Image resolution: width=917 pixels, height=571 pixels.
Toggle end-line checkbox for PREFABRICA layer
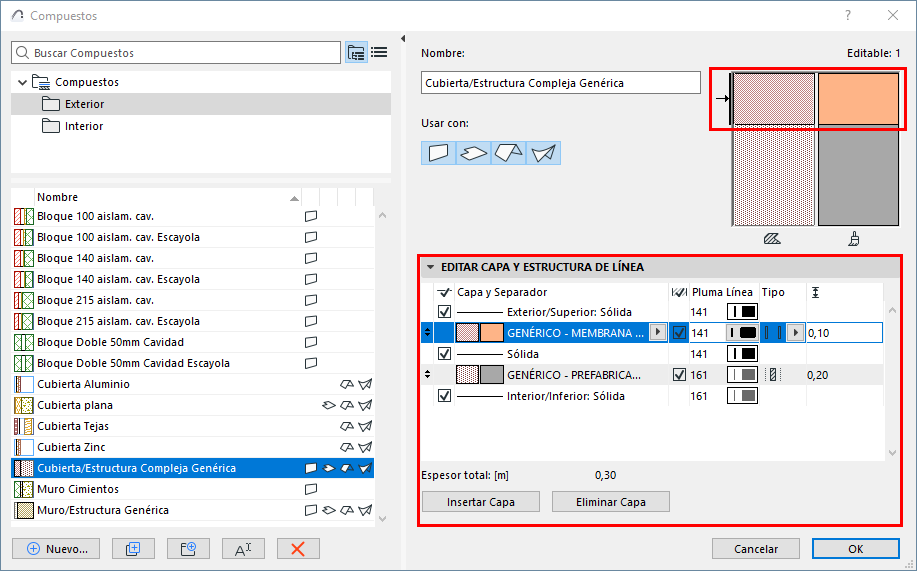679,375
